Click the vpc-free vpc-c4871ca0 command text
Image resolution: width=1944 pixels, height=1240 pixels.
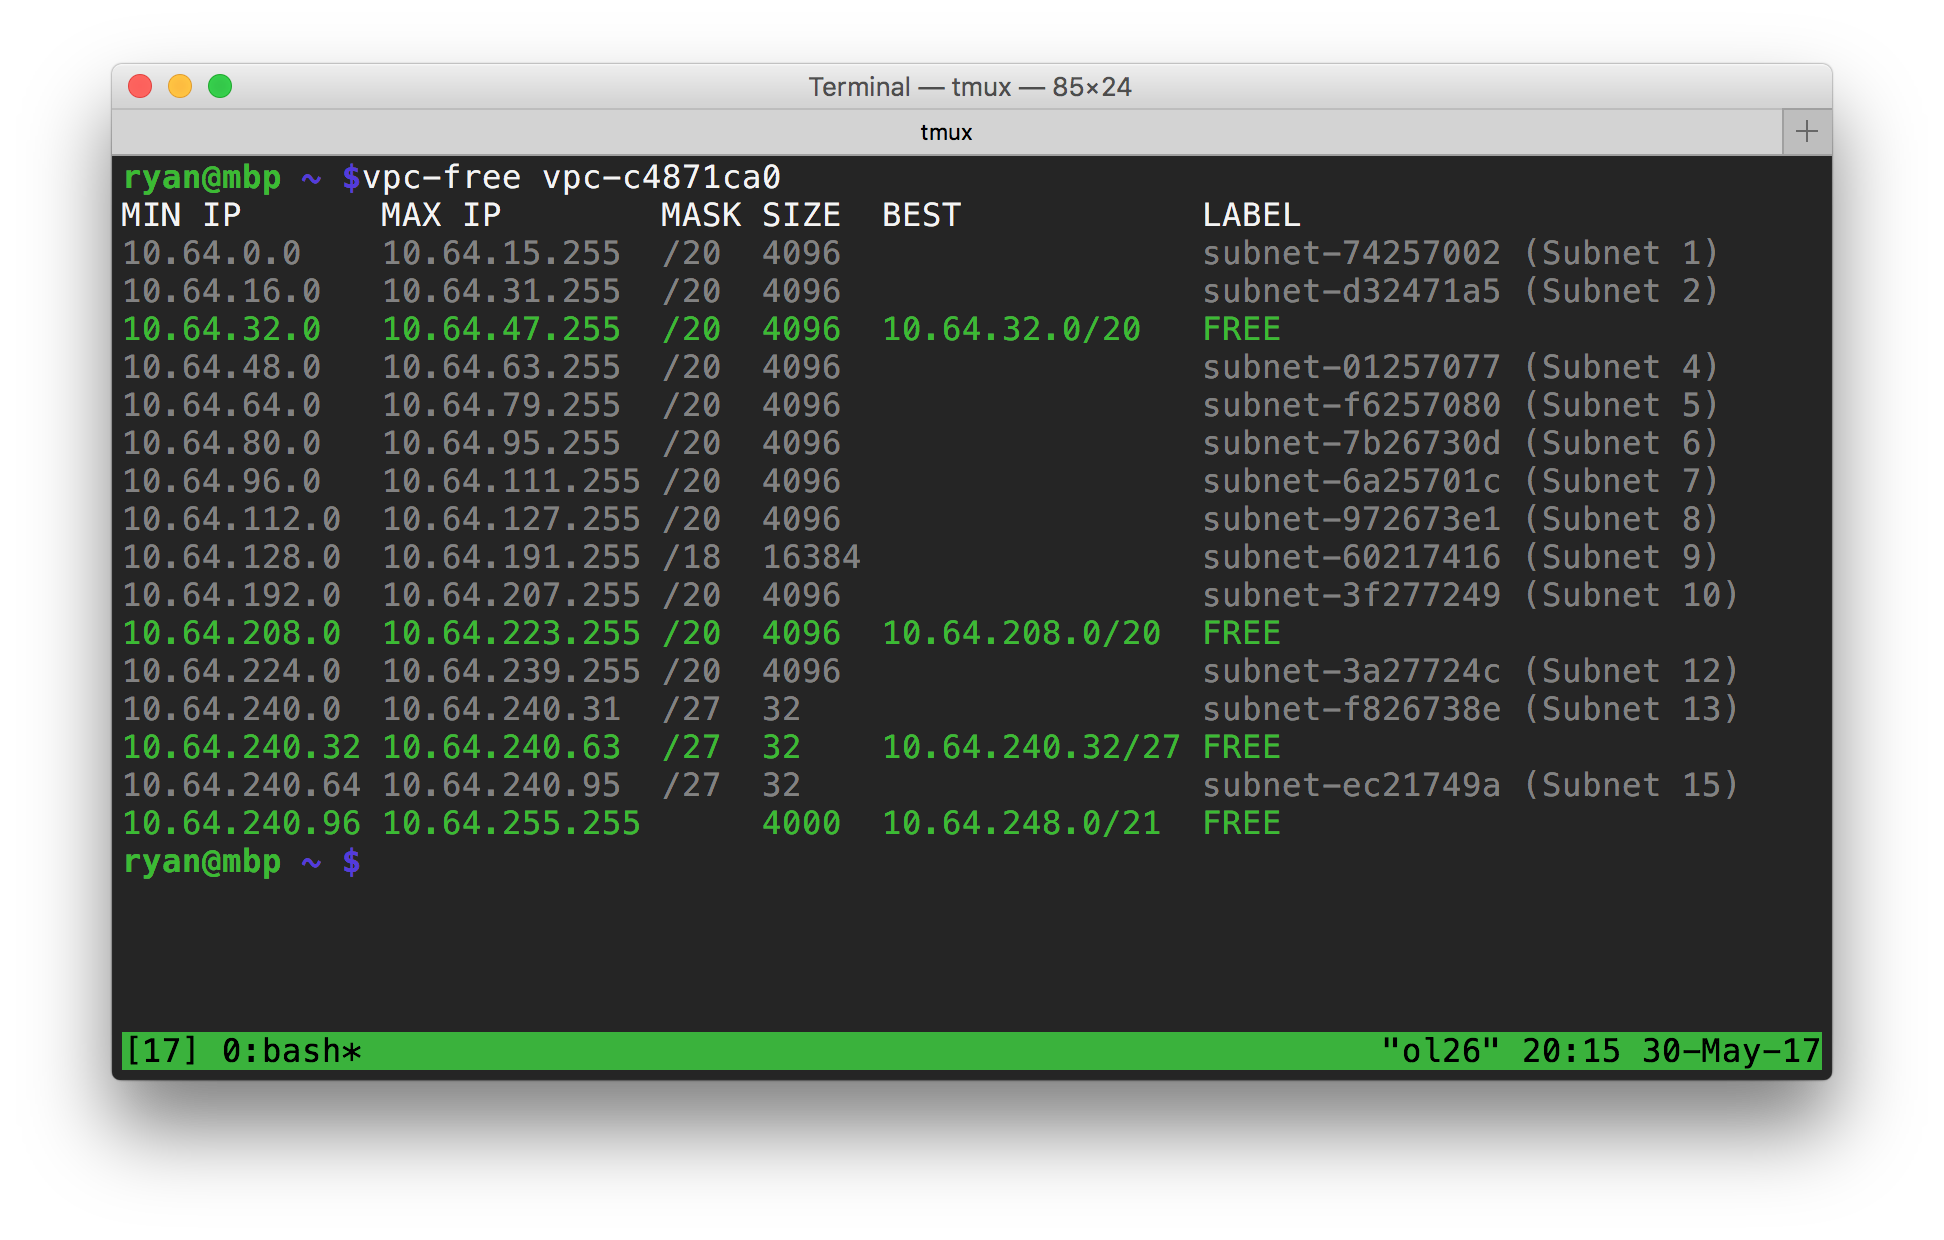[x=571, y=178]
